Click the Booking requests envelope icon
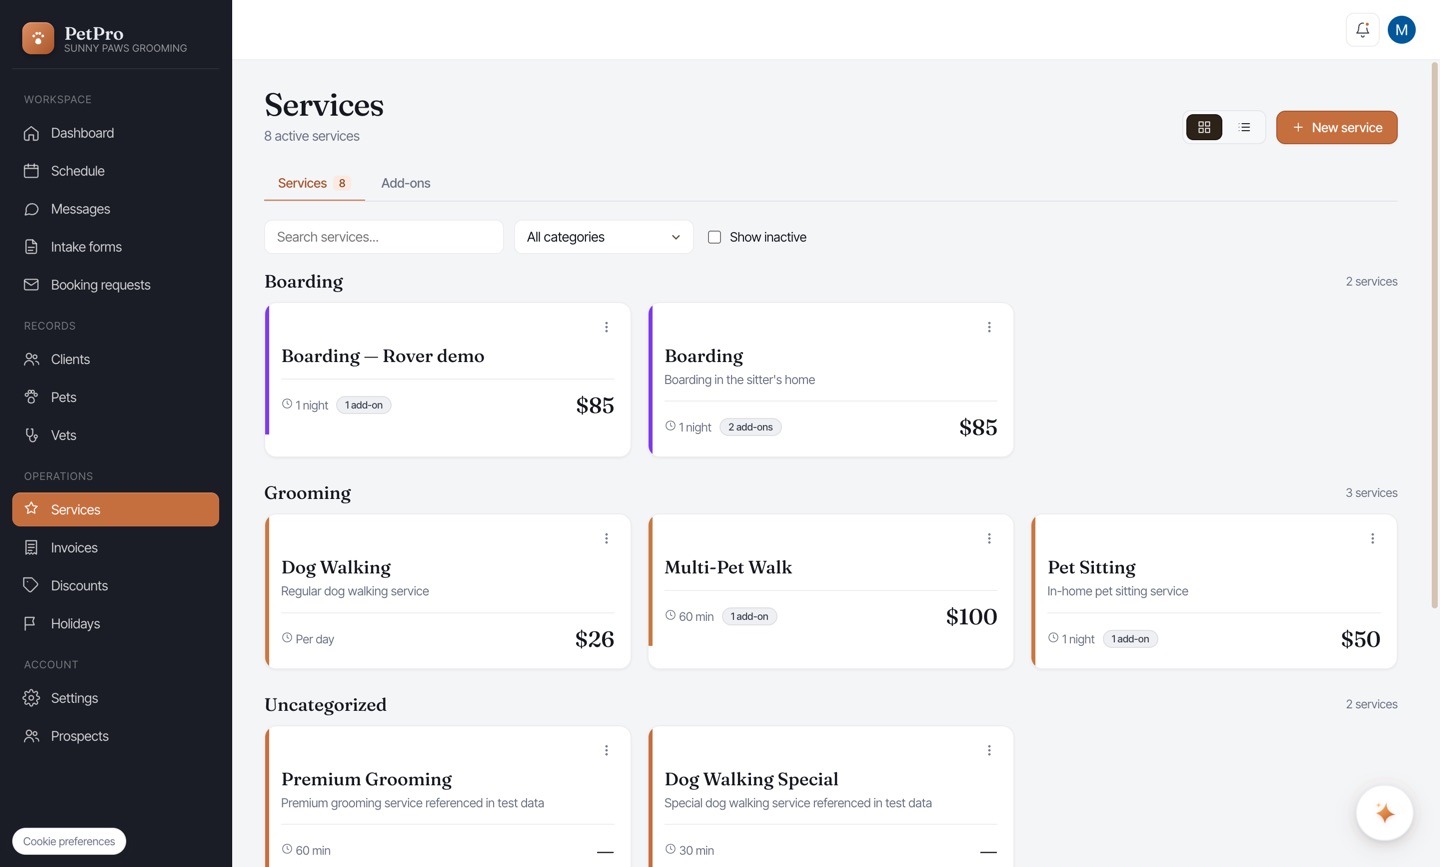 pyautogui.click(x=32, y=285)
